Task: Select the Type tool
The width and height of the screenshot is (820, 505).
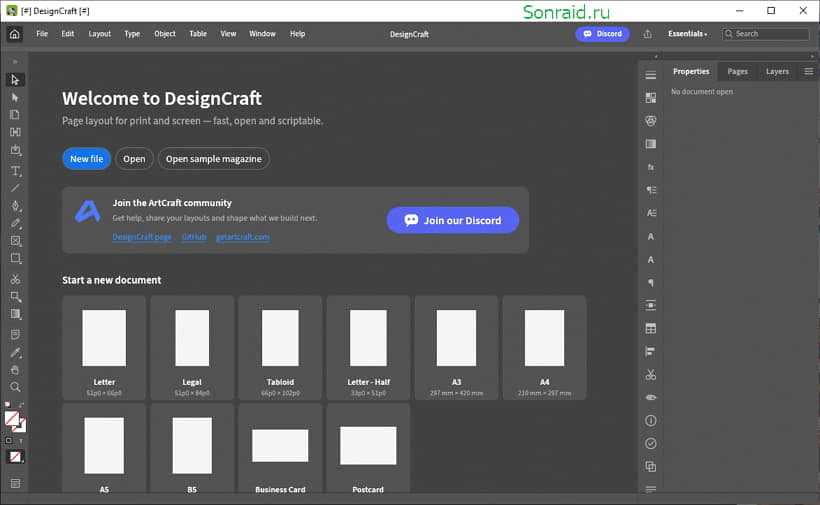Action: pyautogui.click(x=16, y=171)
